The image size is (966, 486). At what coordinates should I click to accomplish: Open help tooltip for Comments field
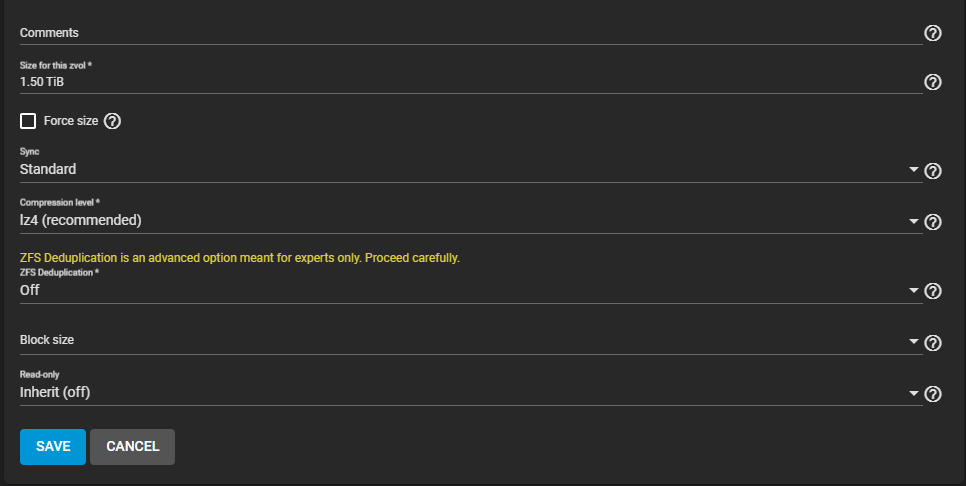coord(933,33)
